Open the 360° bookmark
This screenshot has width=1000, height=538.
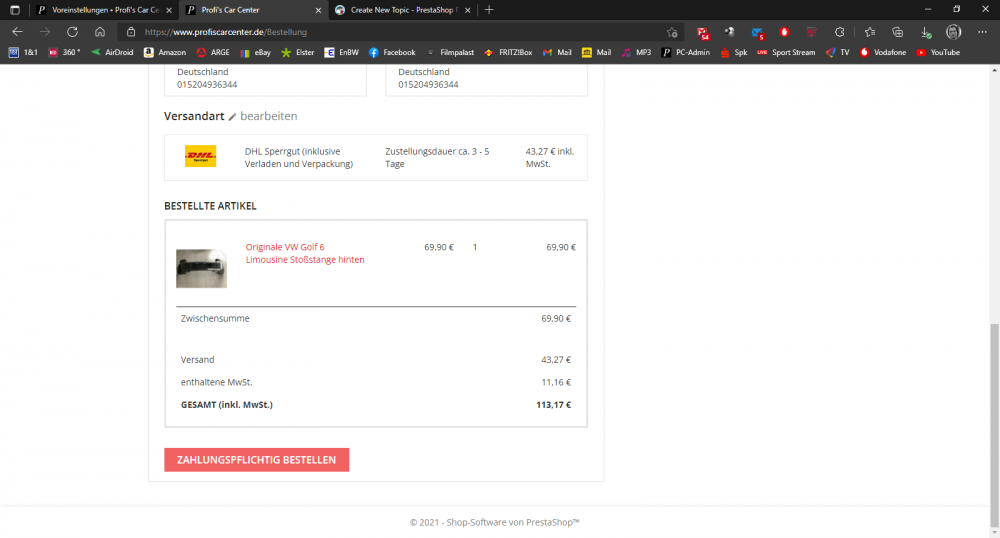point(64,52)
